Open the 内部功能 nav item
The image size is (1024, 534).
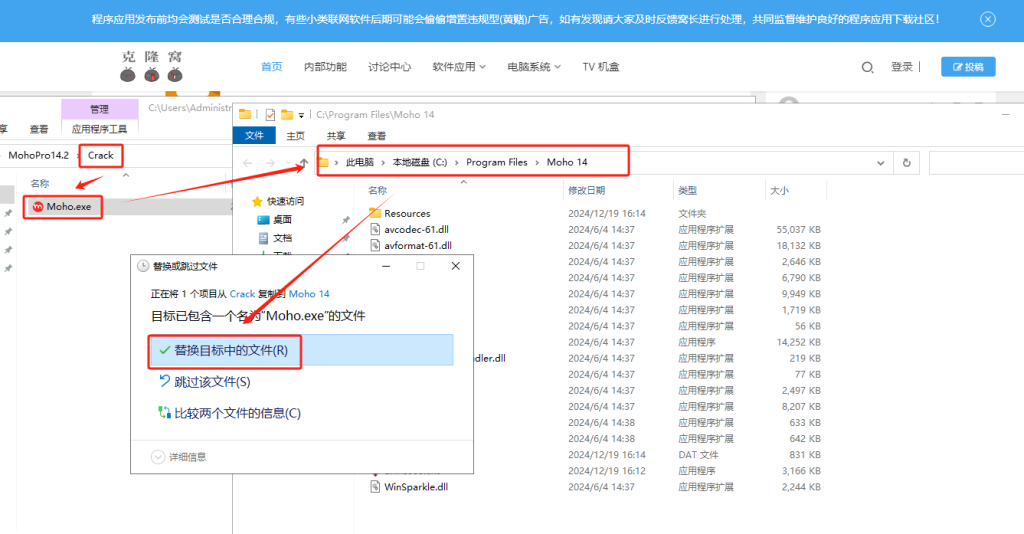[x=325, y=67]
